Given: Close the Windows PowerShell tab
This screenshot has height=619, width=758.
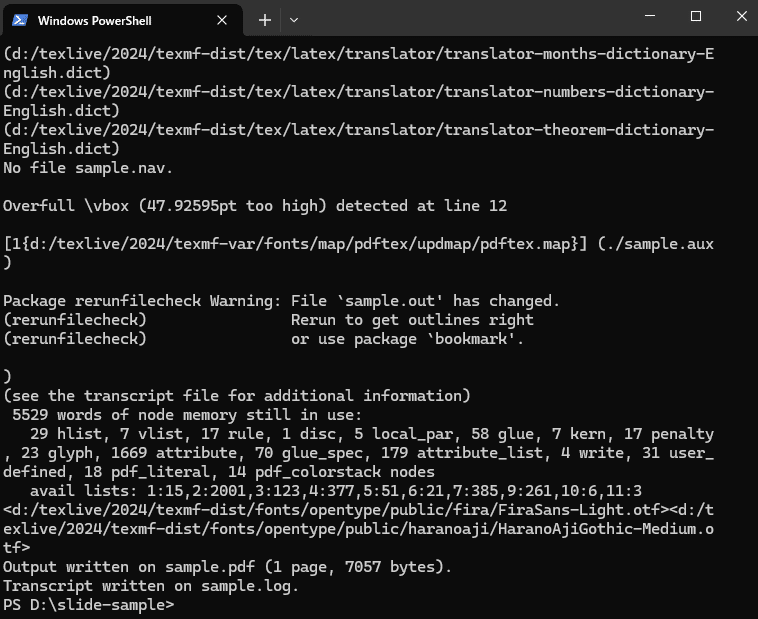Looking at the screenshot, I should pyautogui.click(x=222, y=20).
